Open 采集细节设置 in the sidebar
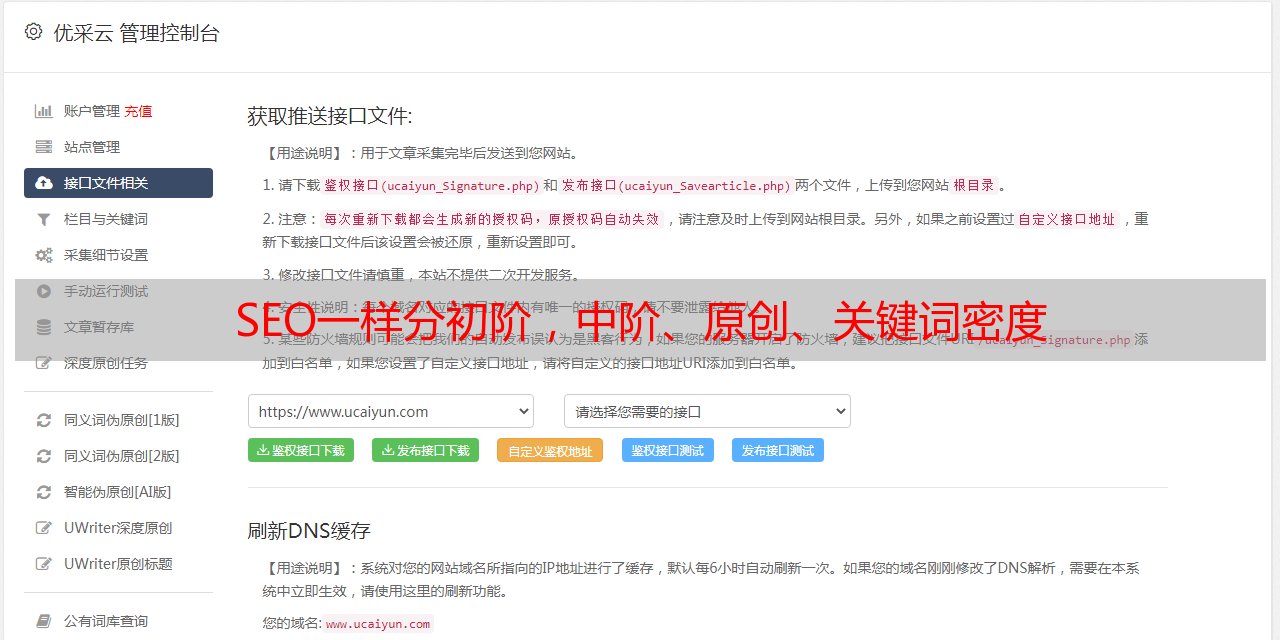1280x640 pixels. point(106,255)
